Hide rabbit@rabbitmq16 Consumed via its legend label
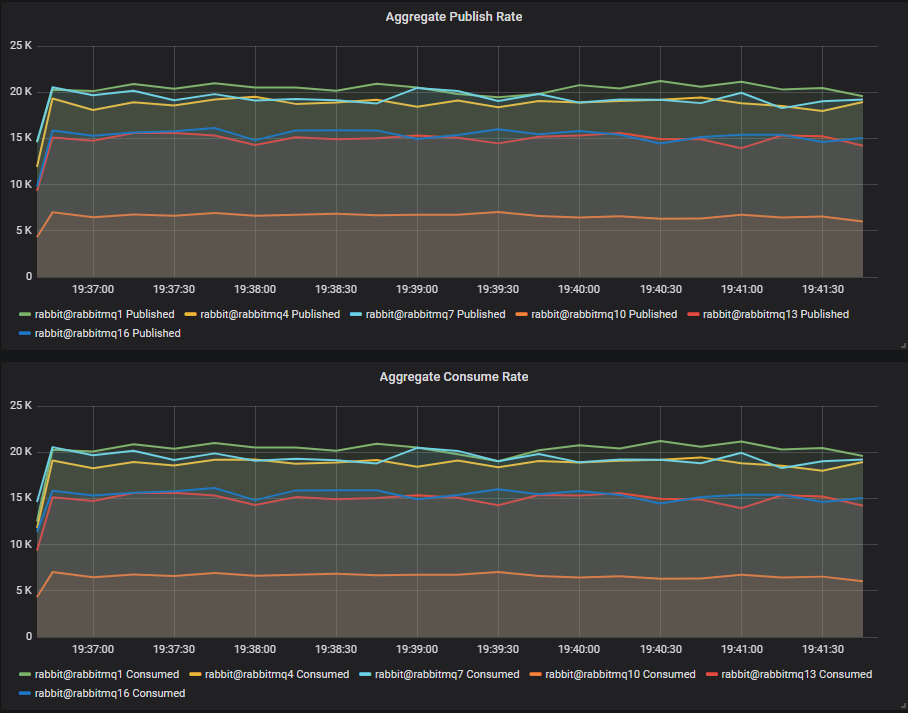 coord(110,693)
